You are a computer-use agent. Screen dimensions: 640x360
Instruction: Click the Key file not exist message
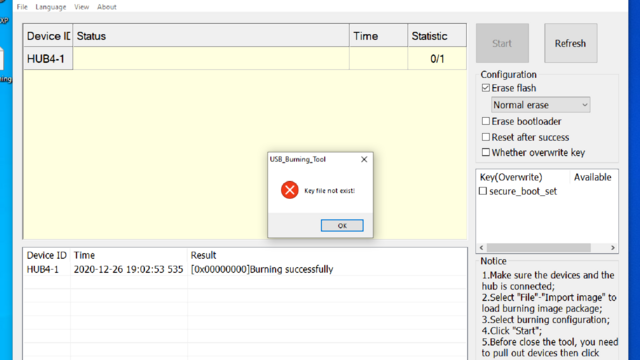click(x=329, y=191)
